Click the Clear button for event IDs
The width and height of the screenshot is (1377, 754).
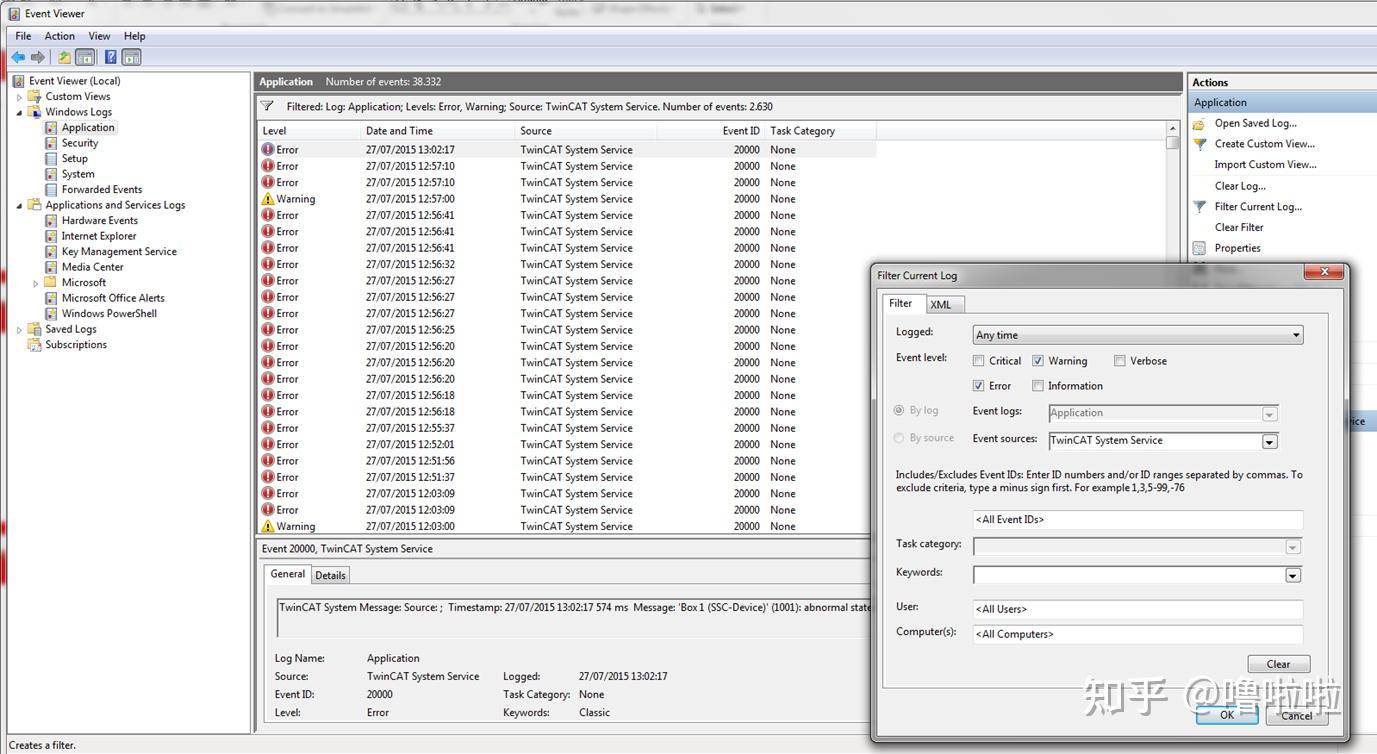[x=1277, y=663]
